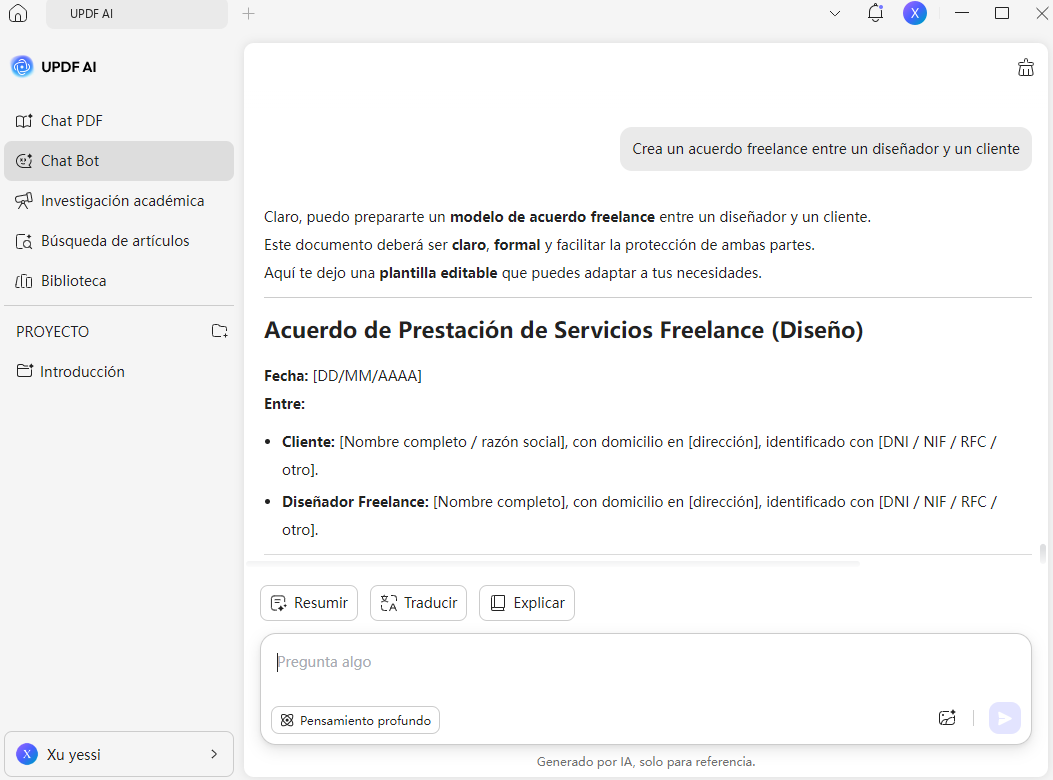Expand the Xu yessi account chevron
1053x780 pixels.
214,754
